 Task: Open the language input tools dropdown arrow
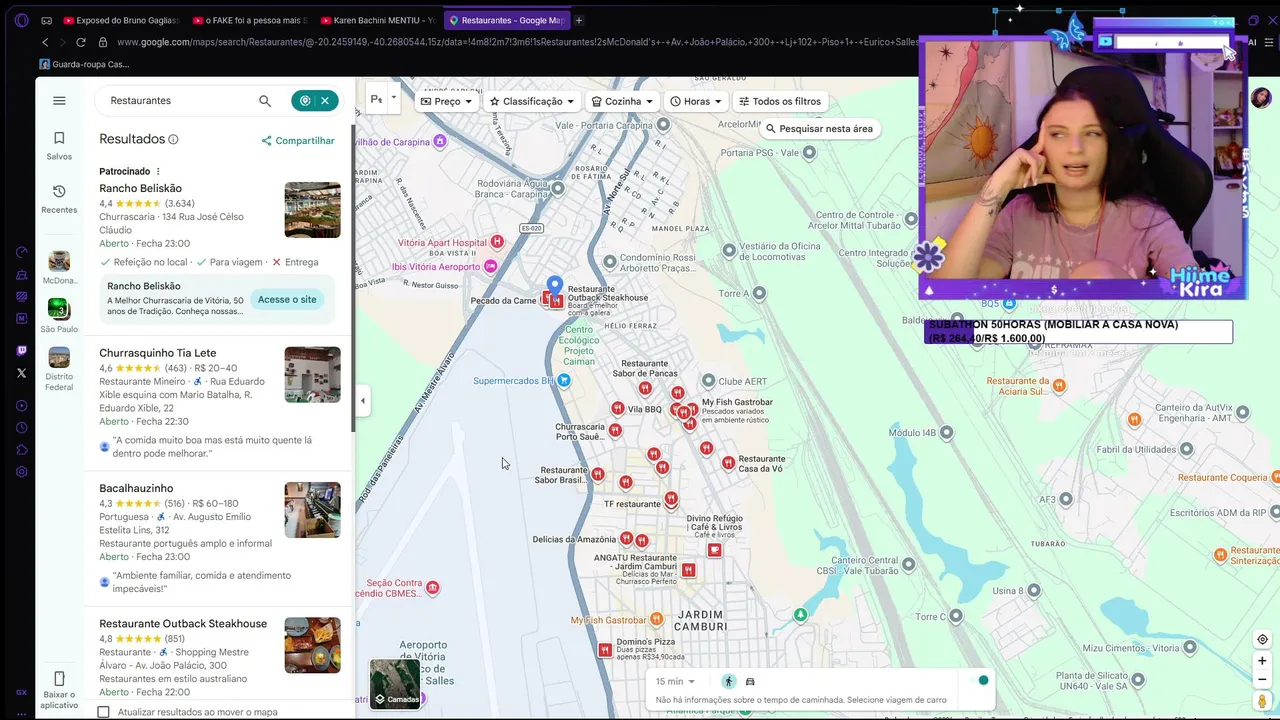tap(394, 98)
